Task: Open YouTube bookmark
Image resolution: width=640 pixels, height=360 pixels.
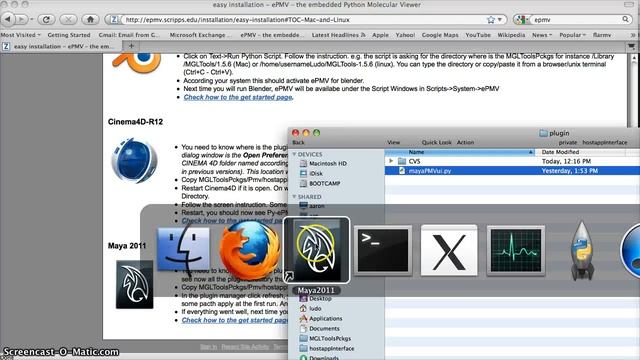Action: pyautogui.click(x=478, y=35)
